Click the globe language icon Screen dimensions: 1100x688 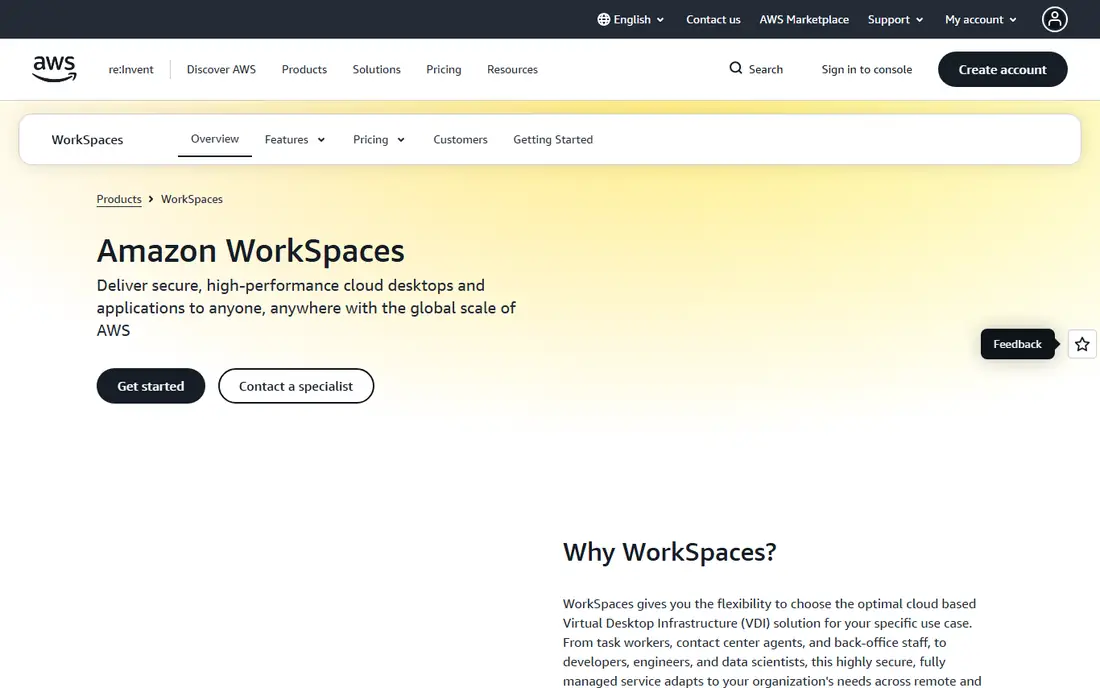(603, 20)
